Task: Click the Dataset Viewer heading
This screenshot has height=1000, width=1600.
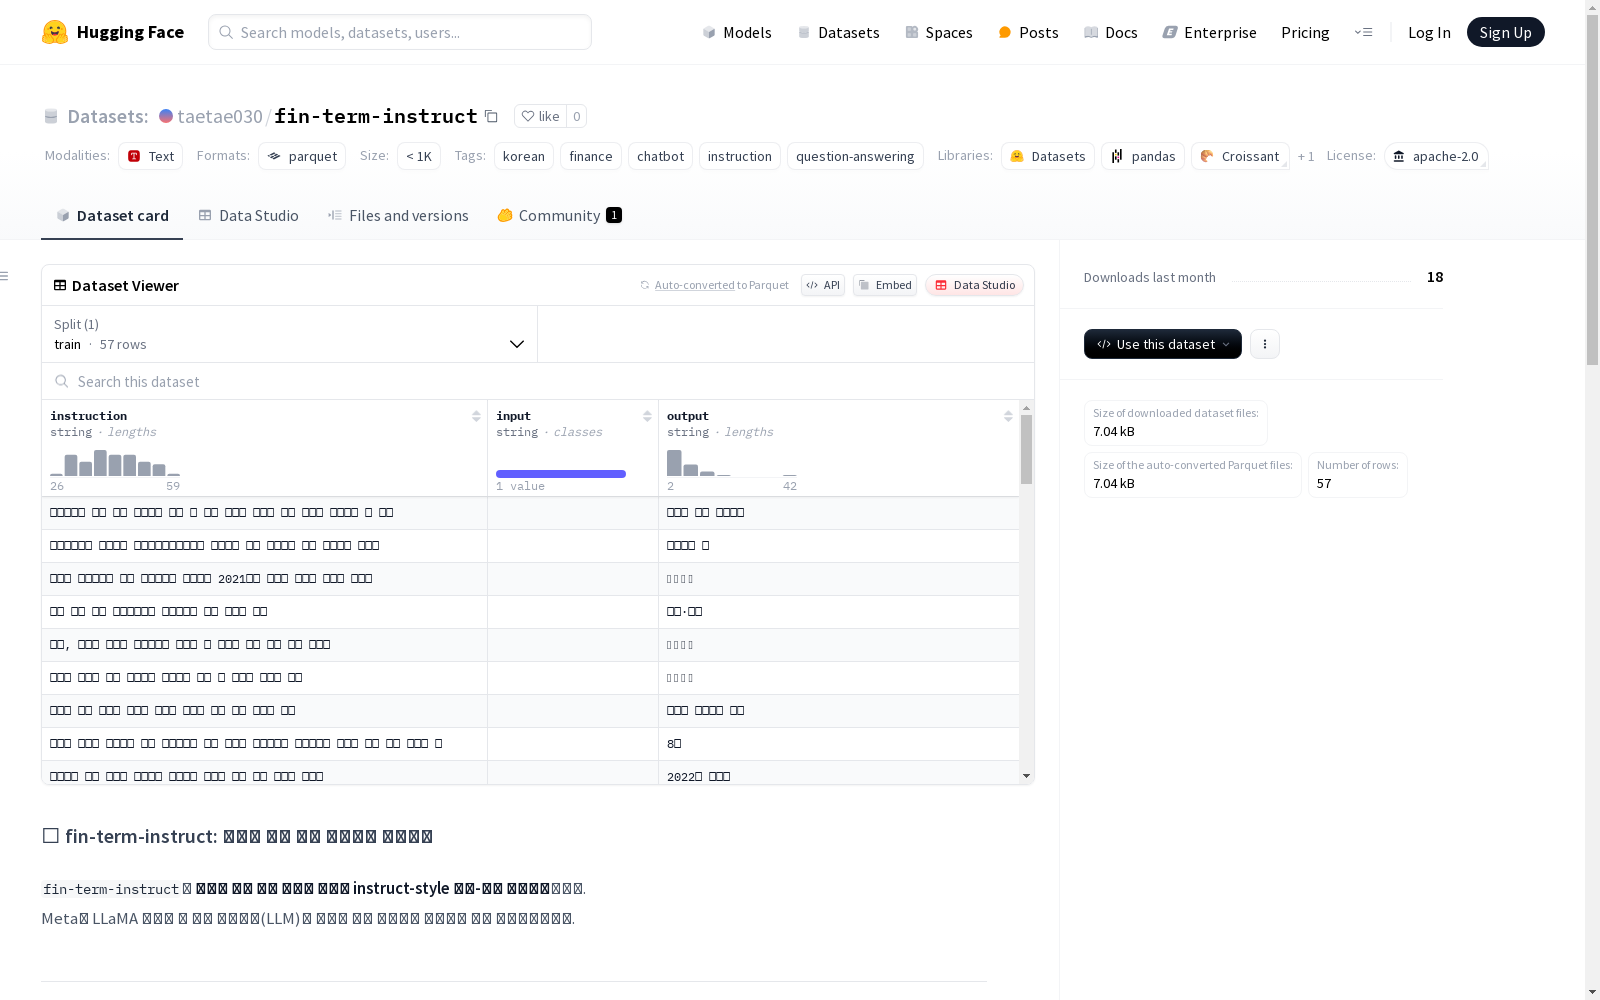Action: [125, 285]
